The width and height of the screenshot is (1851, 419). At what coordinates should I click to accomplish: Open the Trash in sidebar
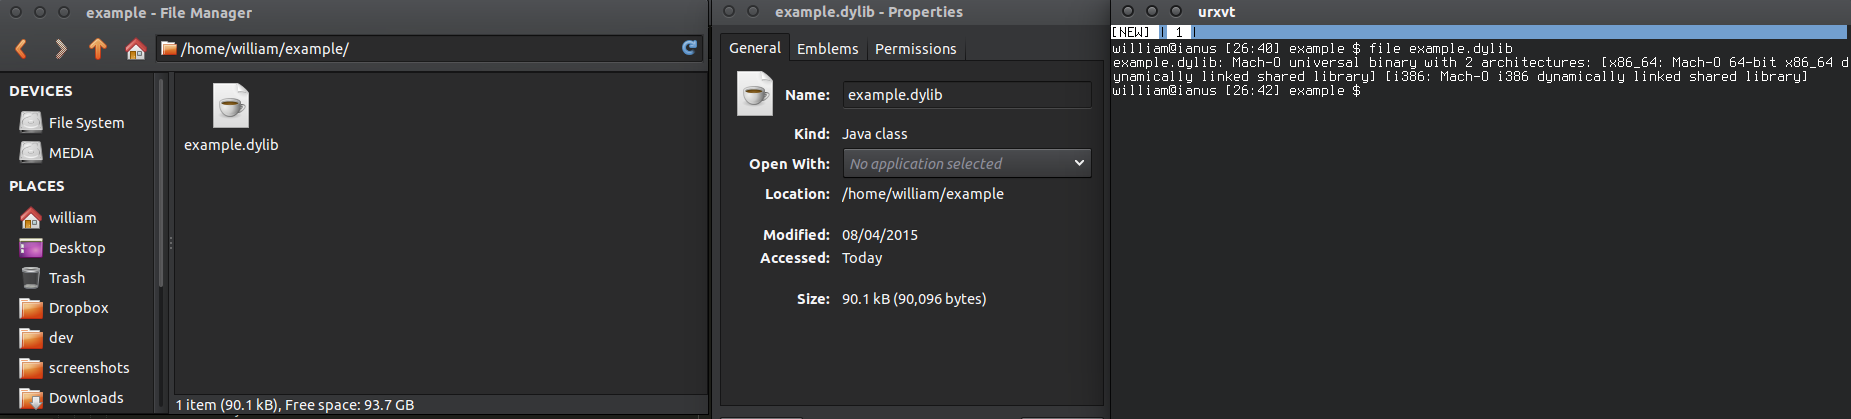point(66,278)
